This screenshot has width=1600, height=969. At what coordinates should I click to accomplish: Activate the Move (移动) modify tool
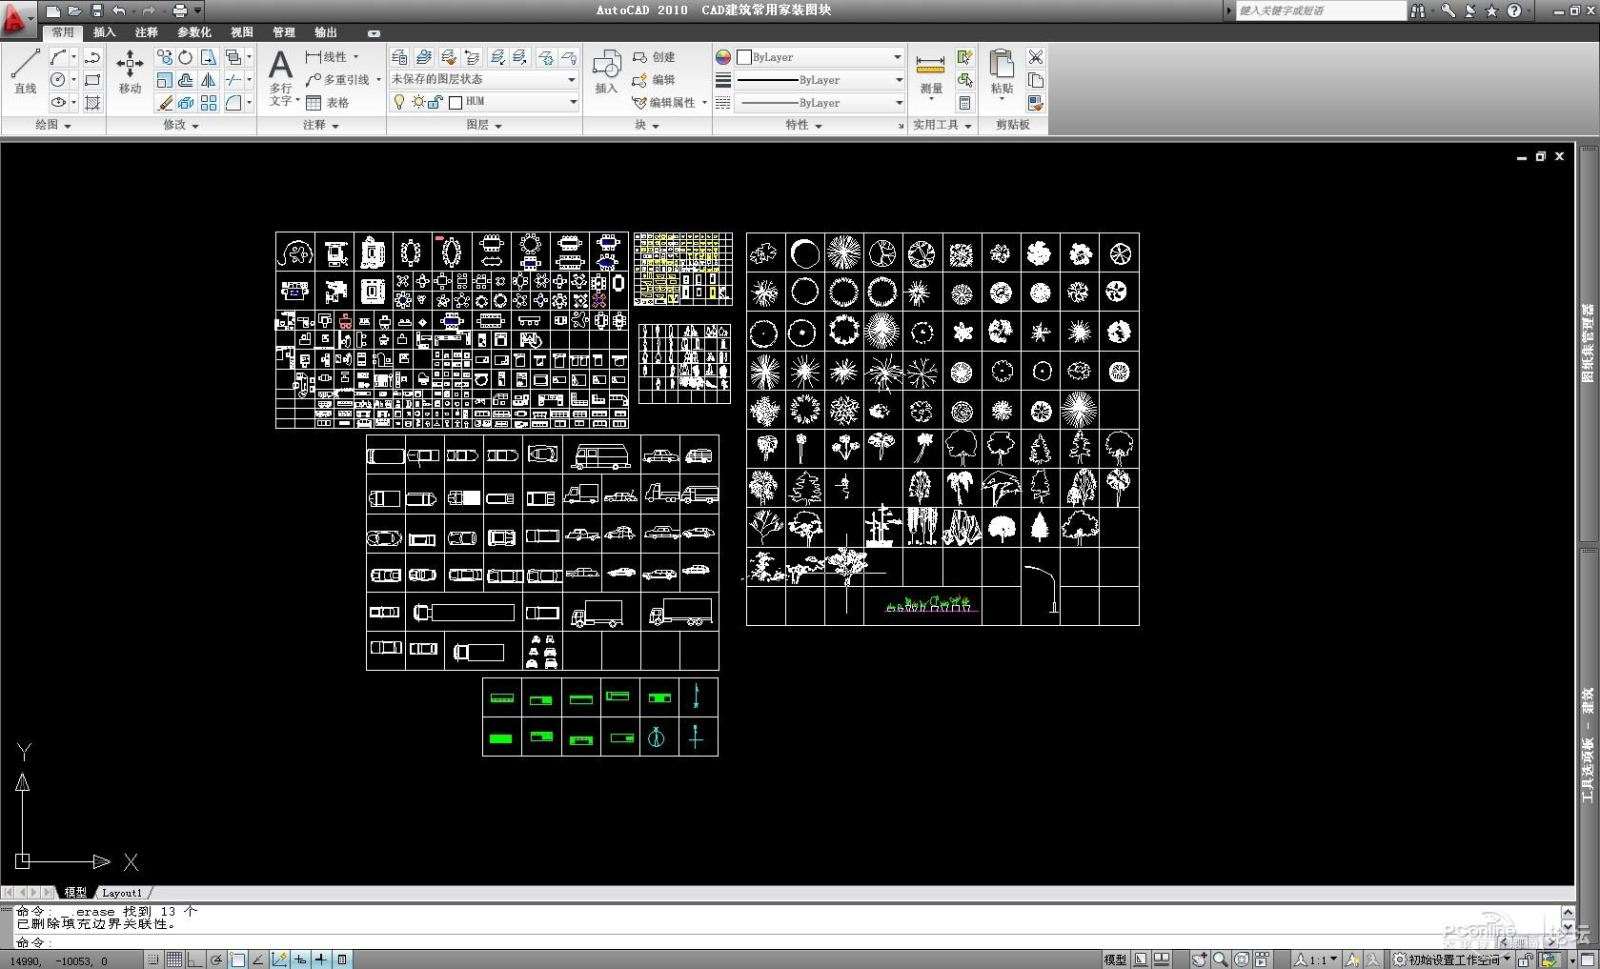click(x=128, y=70)
